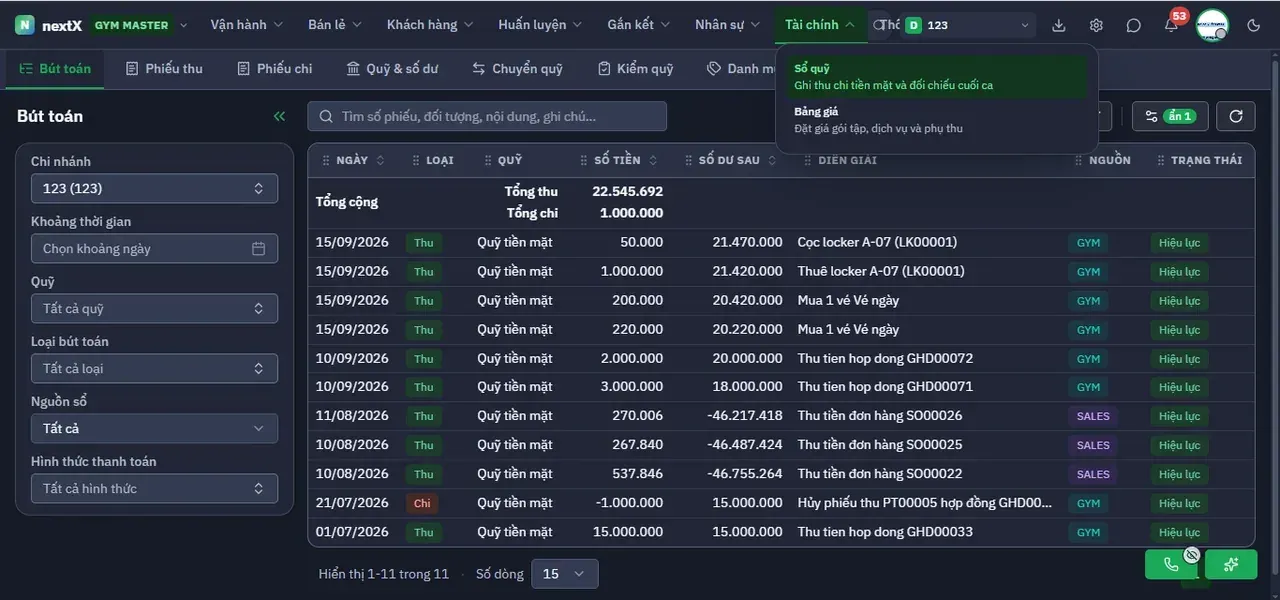Open the Tất cả loại dropdown
This screenshot has height=600, width=1280.
[x=154, y=368]
